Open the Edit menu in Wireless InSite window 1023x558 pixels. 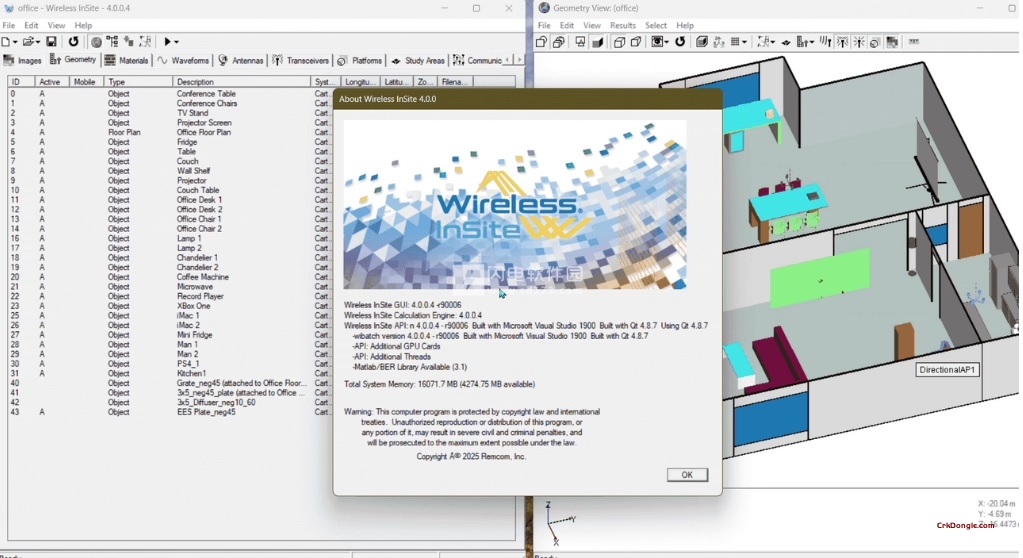(x=31, y=25)
